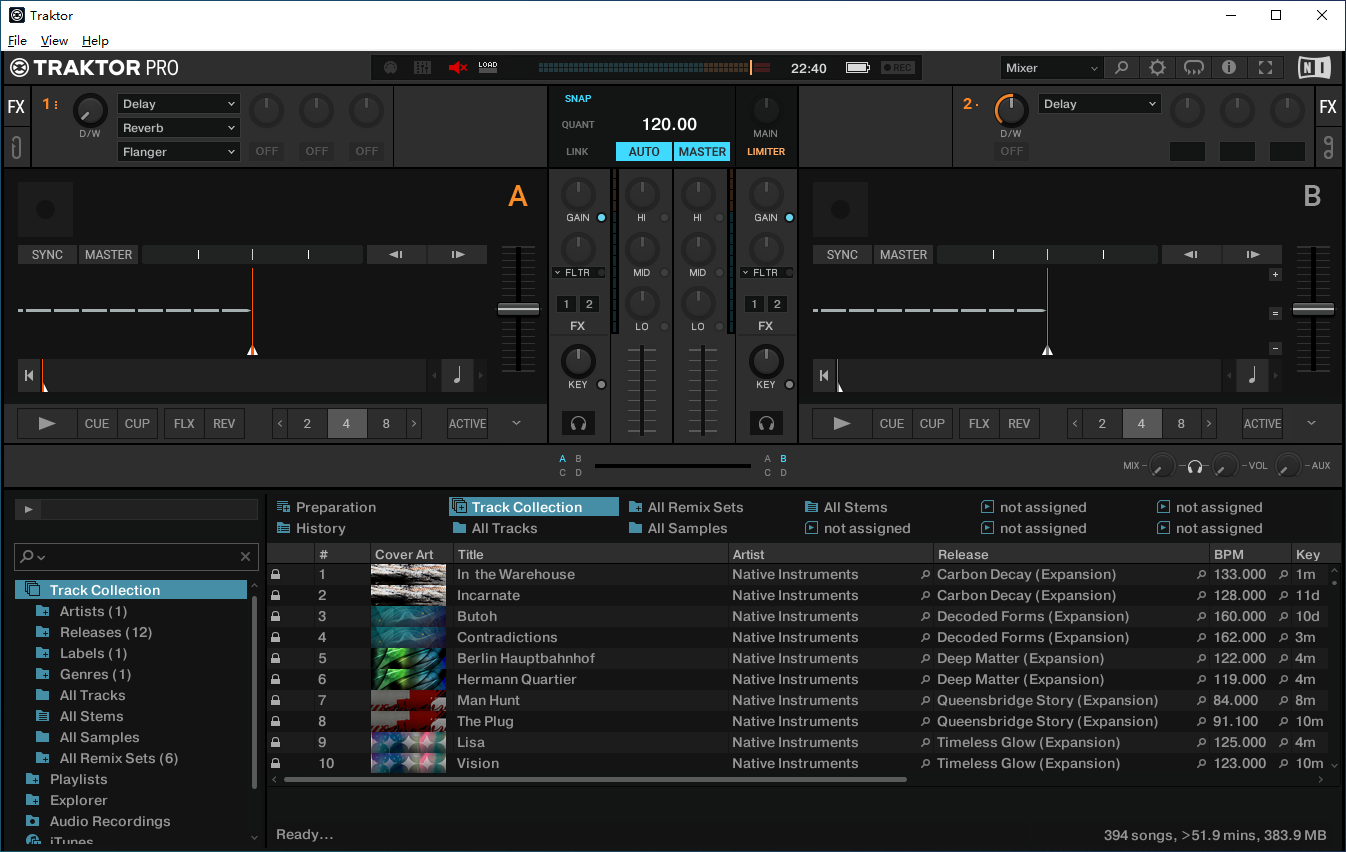Click the info icon in header
The image size is (1346, 852).
point(1229,68)
